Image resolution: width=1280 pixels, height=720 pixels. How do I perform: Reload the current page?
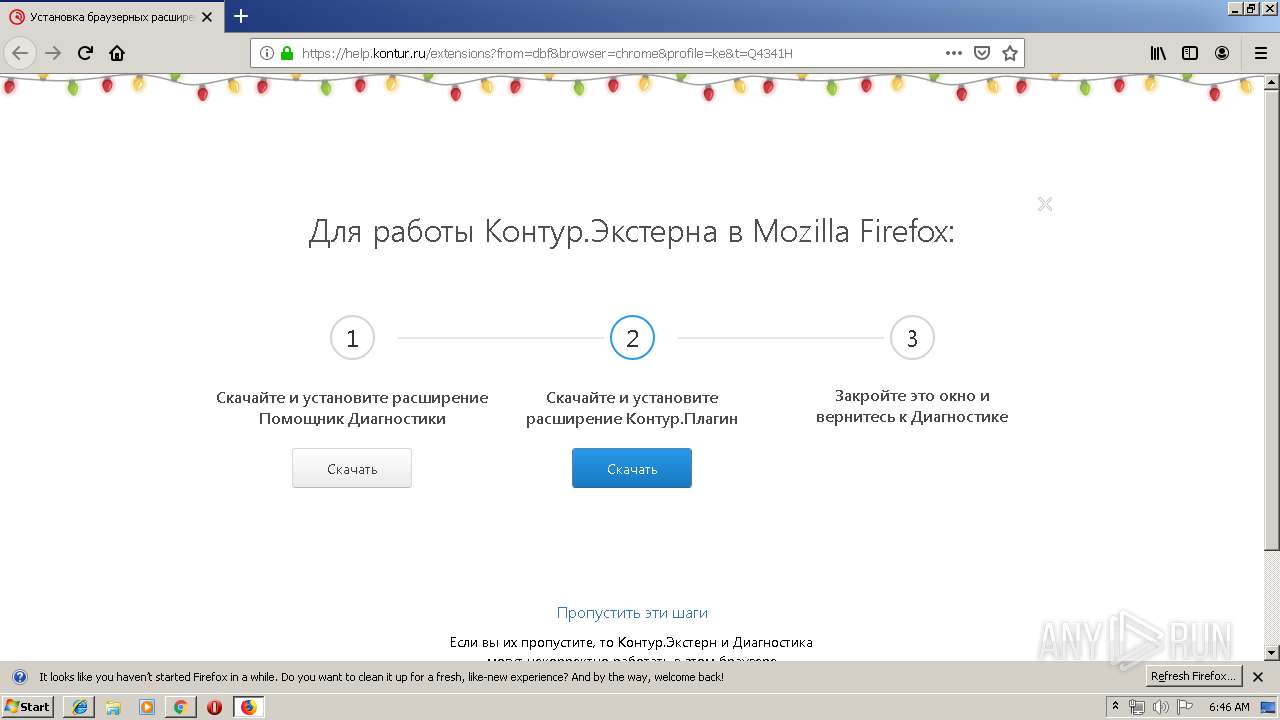[85, 53]
